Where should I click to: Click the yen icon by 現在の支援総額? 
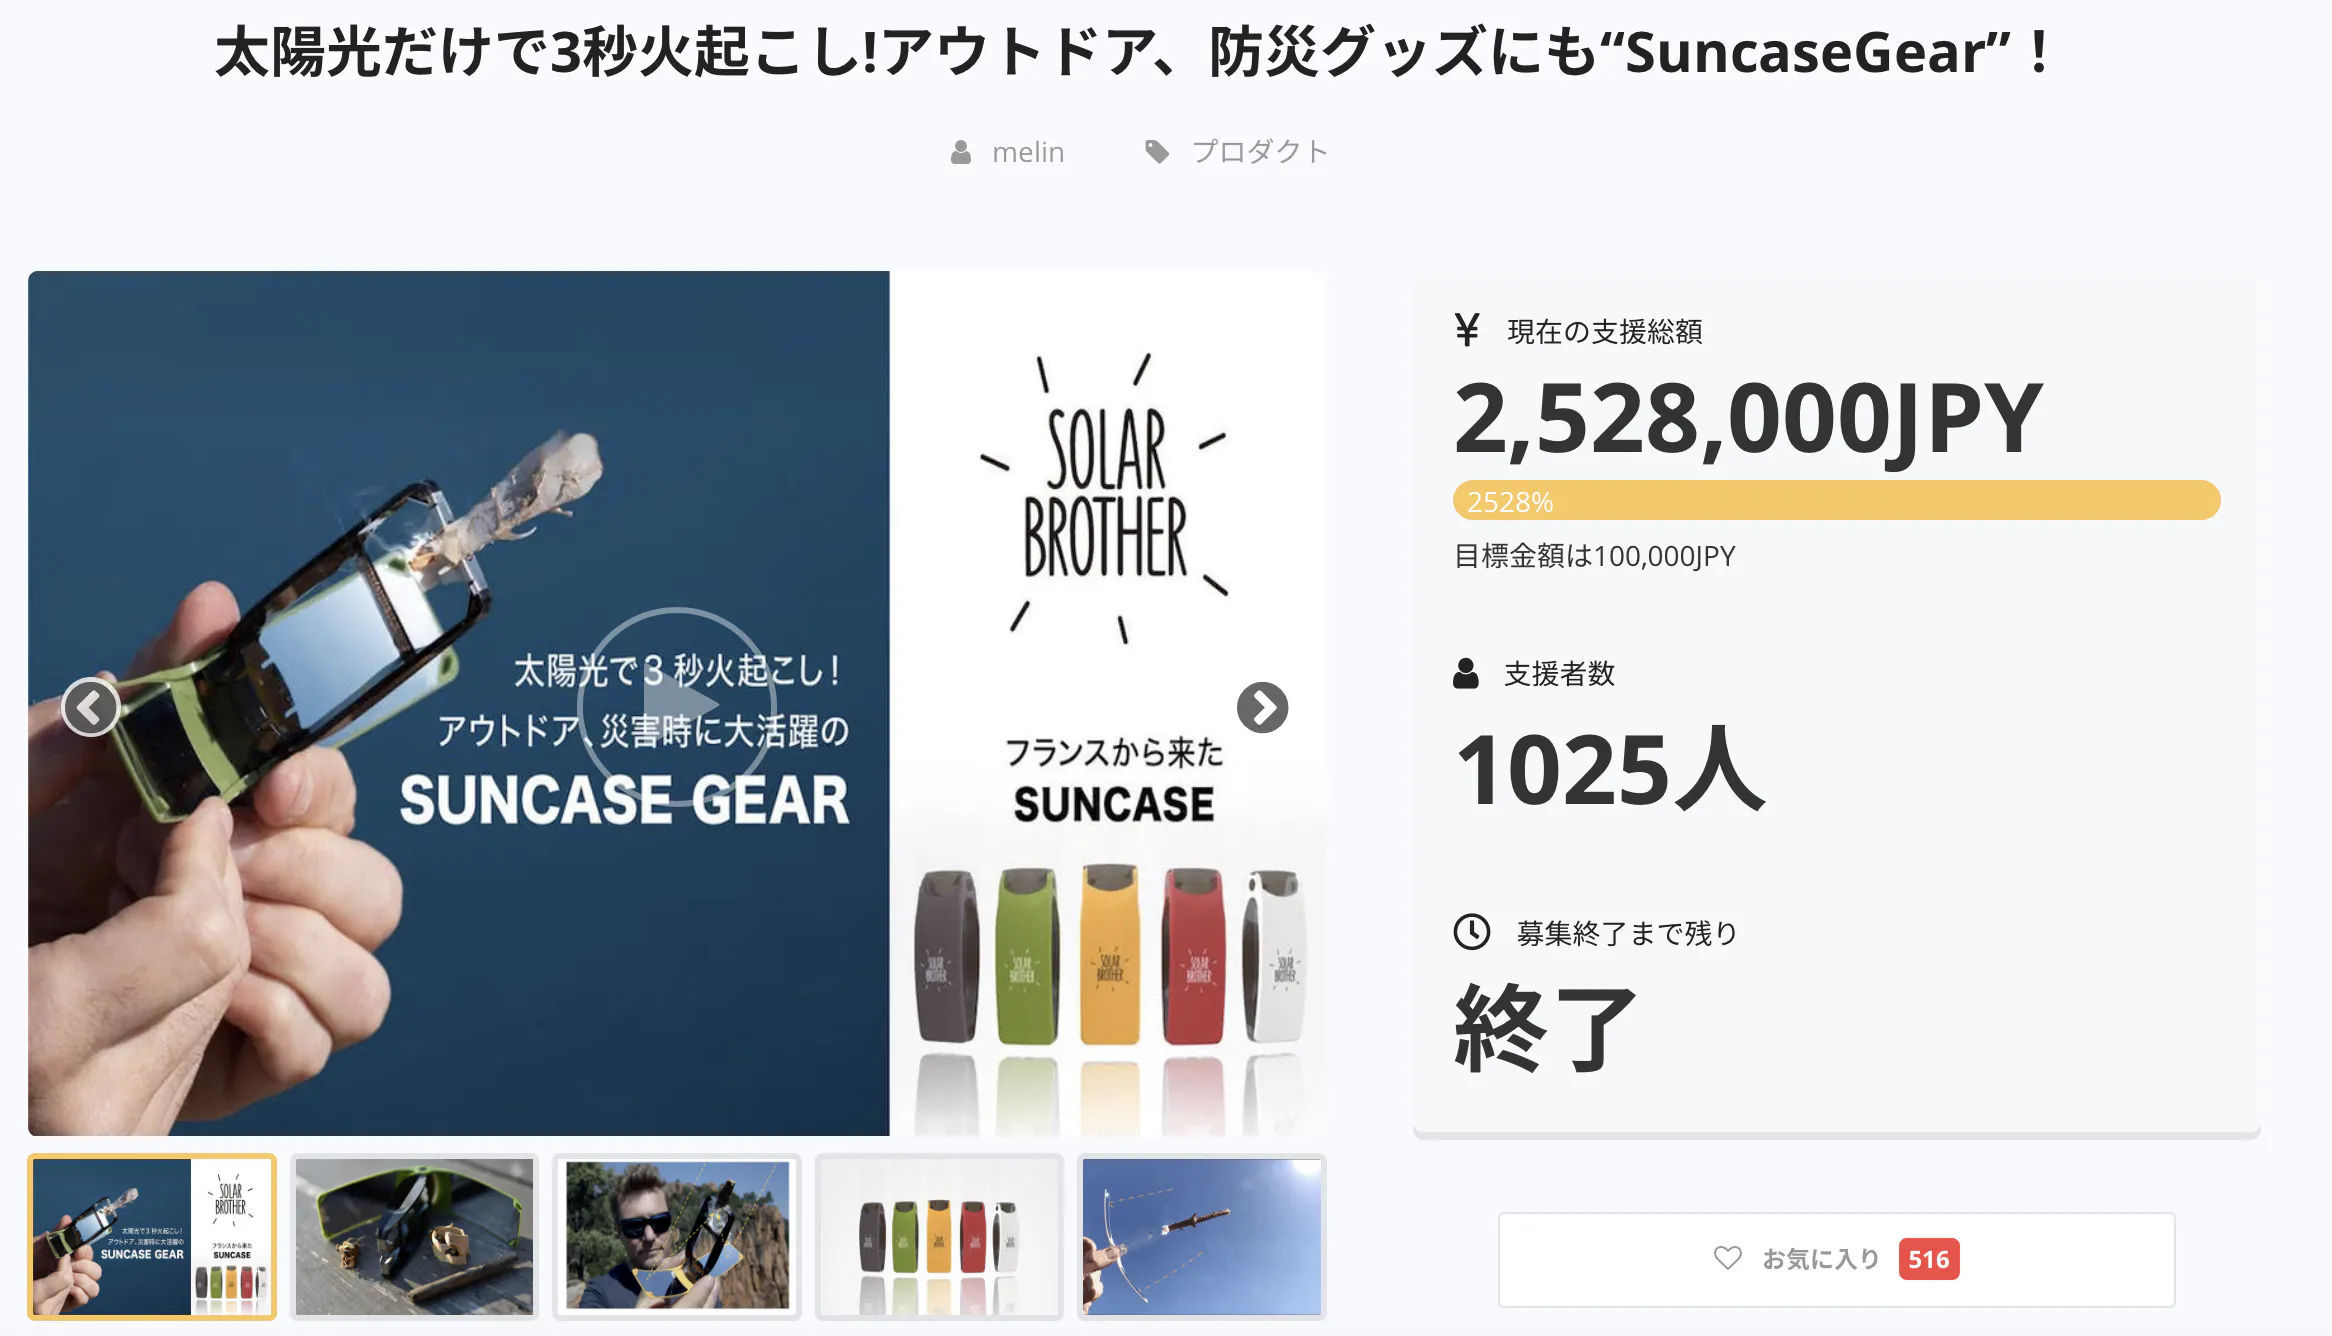click(x=1467, y=330)
